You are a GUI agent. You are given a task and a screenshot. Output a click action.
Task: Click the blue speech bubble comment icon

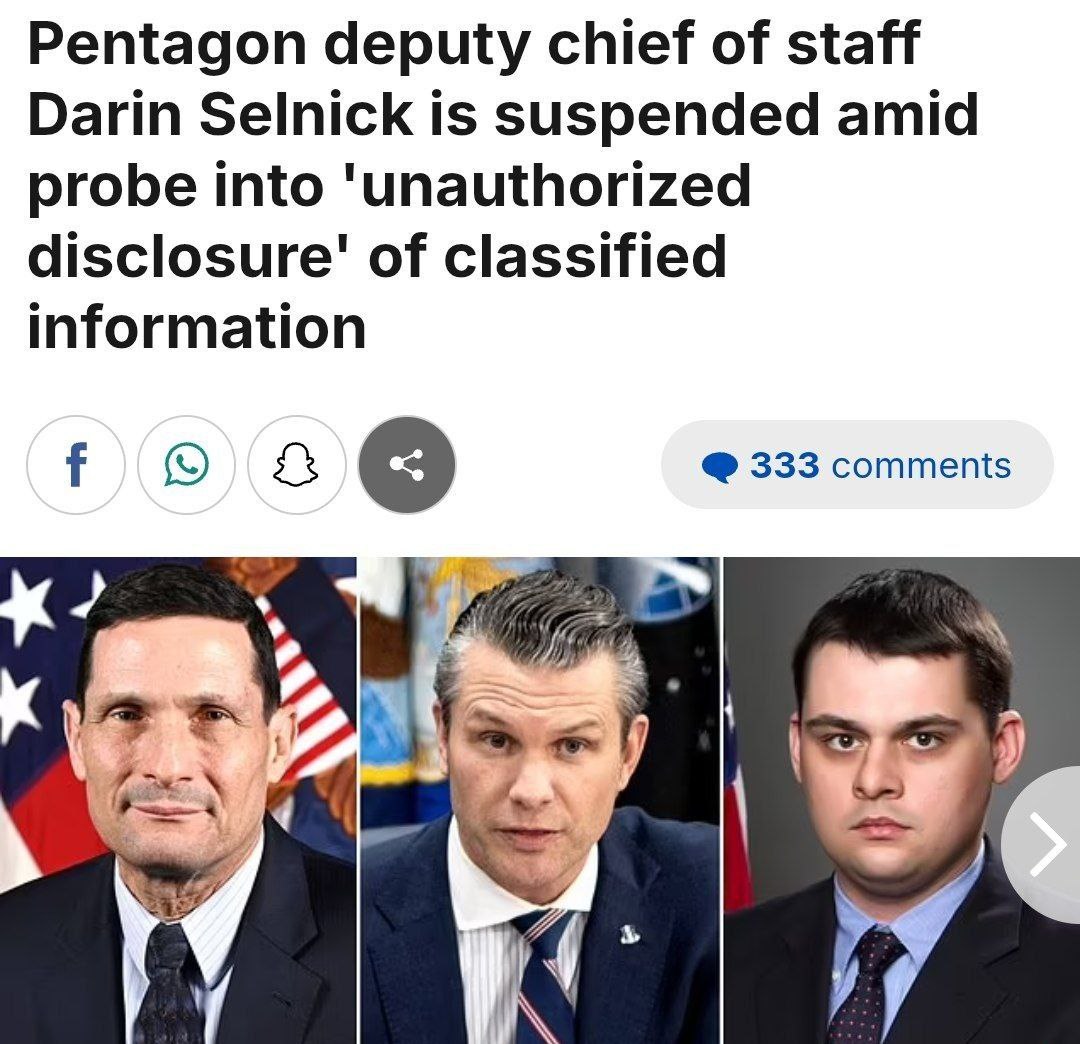tap(720, 466)
